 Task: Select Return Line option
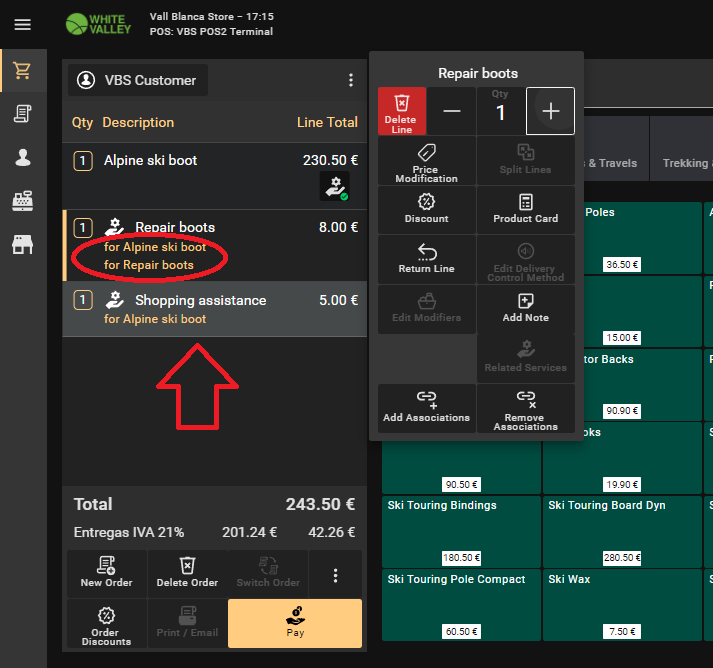[x=427, y=259]
